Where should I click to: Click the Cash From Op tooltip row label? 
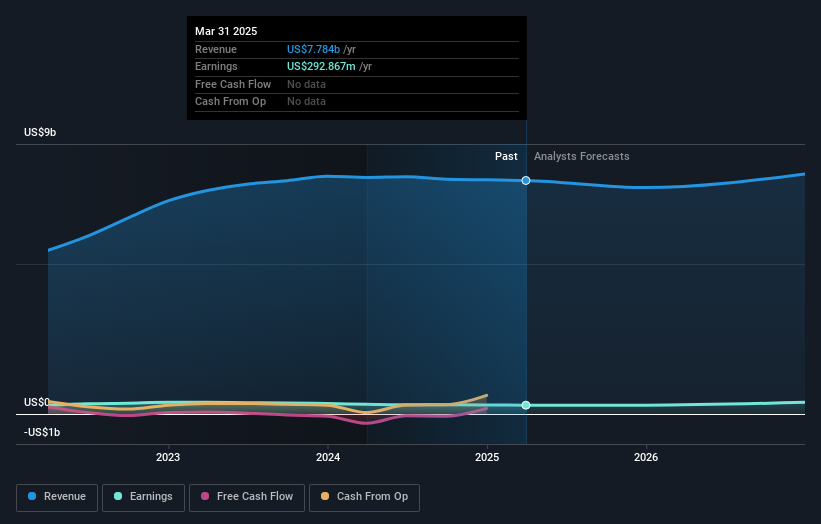coord(230,102)
